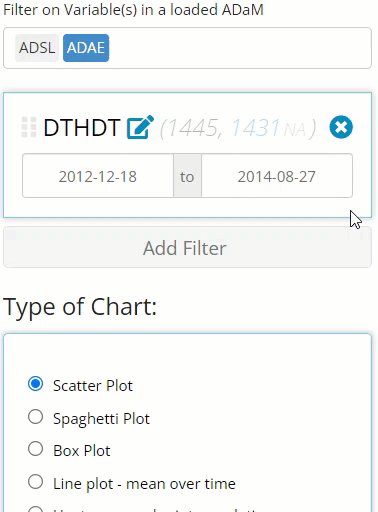
Task: Click the 'to' separator between dates
Action: point(187,176)
